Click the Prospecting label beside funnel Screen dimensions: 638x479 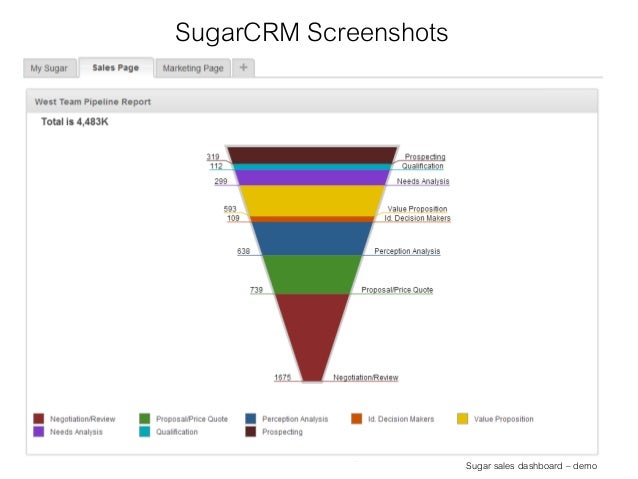click(x=425, y=157)
